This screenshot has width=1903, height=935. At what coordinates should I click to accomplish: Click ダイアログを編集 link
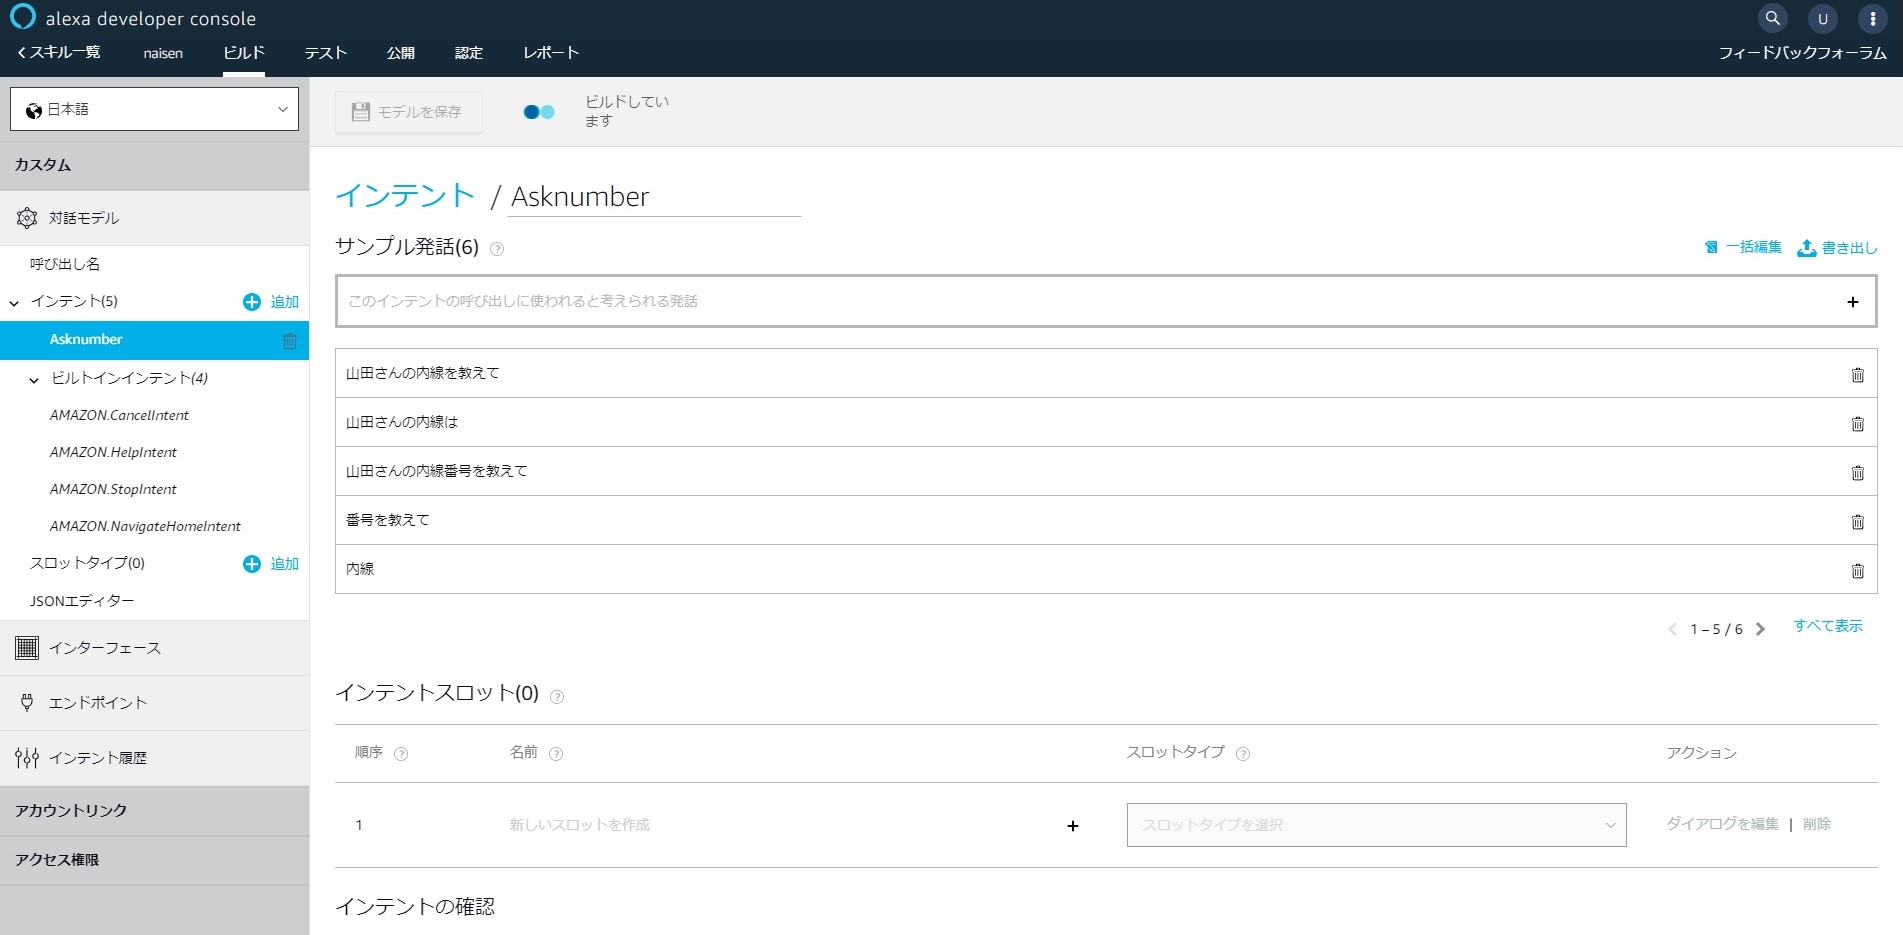point(1722,824)
